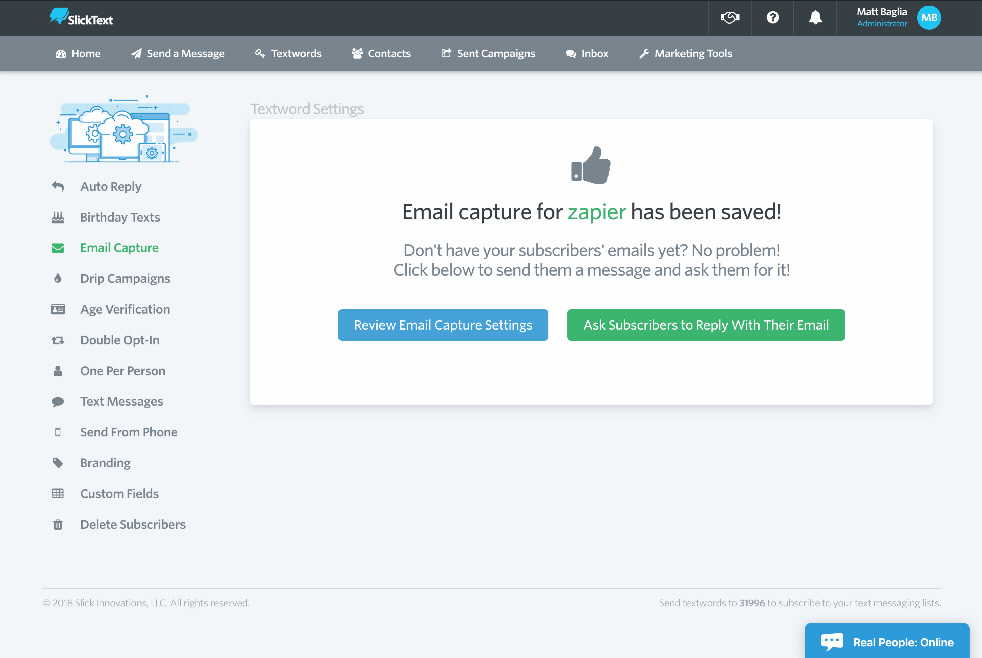
Task: Open Double Opt-In setting
Action: pos(120,340)
